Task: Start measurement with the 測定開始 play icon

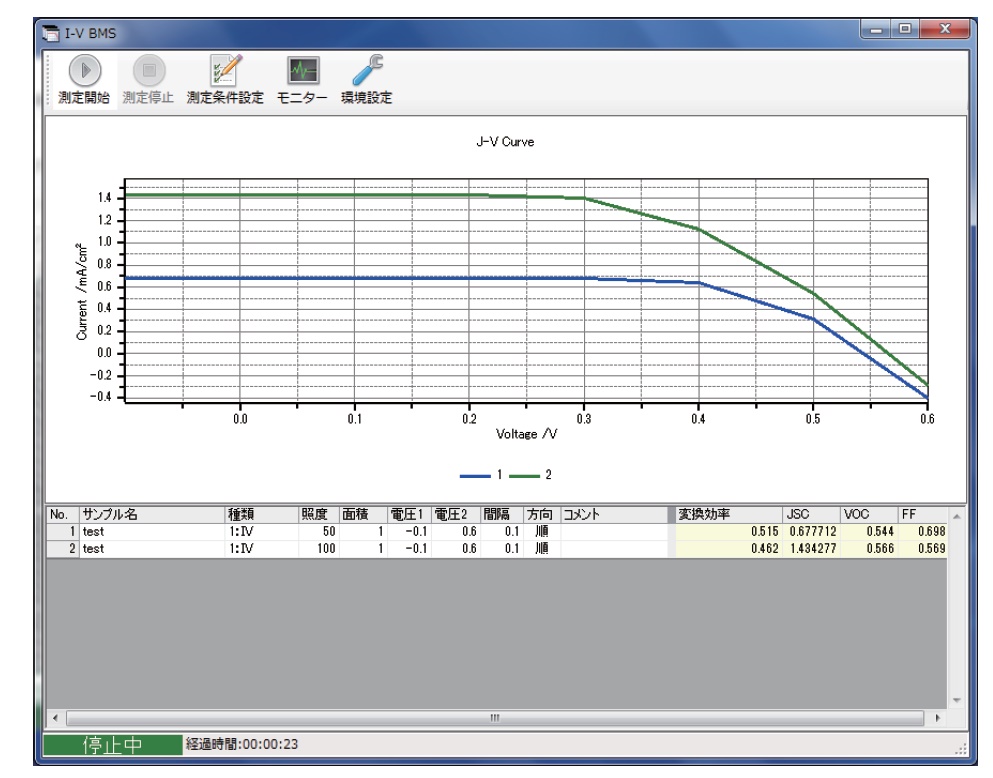Action: (x=85, y=71)
